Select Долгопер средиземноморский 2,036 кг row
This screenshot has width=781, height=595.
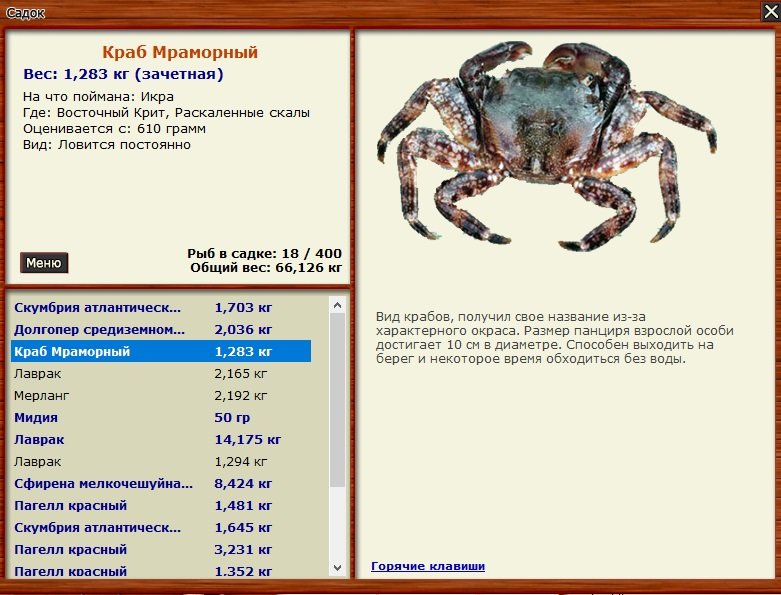[160, 330]
